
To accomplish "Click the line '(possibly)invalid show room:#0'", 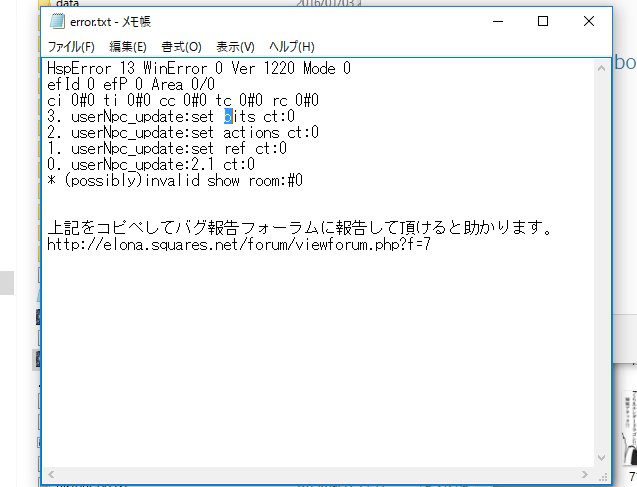I will coord(175,180).
